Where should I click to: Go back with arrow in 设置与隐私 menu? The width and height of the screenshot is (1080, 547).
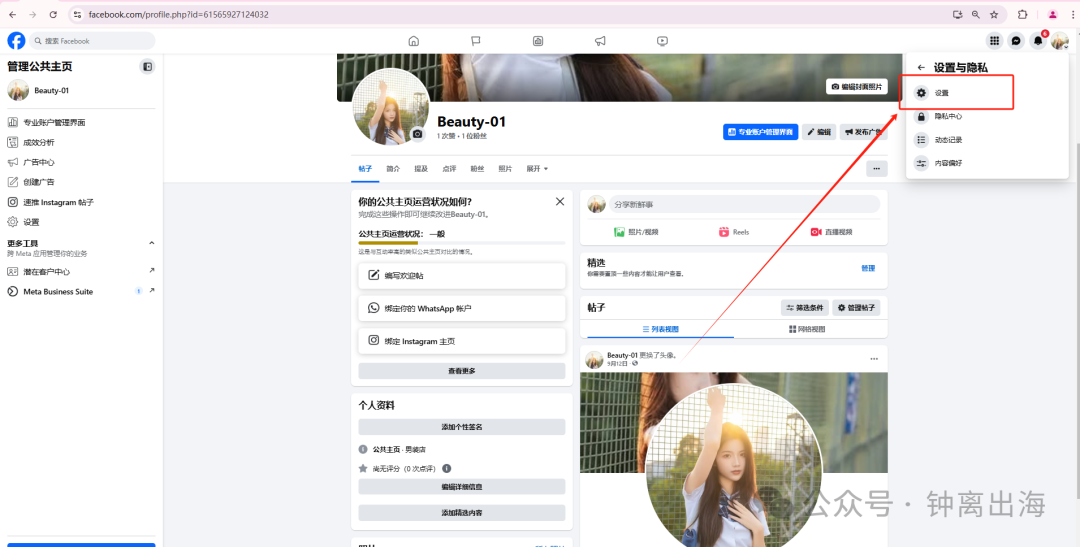921,68
